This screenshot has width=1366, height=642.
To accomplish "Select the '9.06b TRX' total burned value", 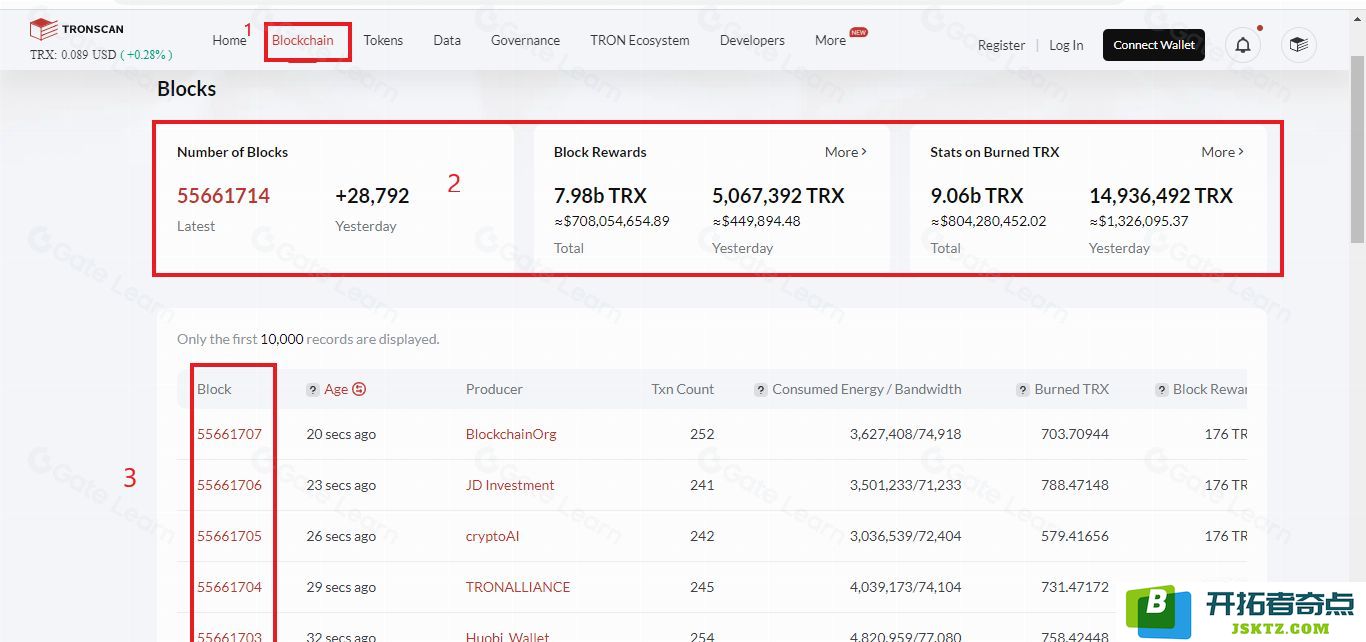I will 977,196.
